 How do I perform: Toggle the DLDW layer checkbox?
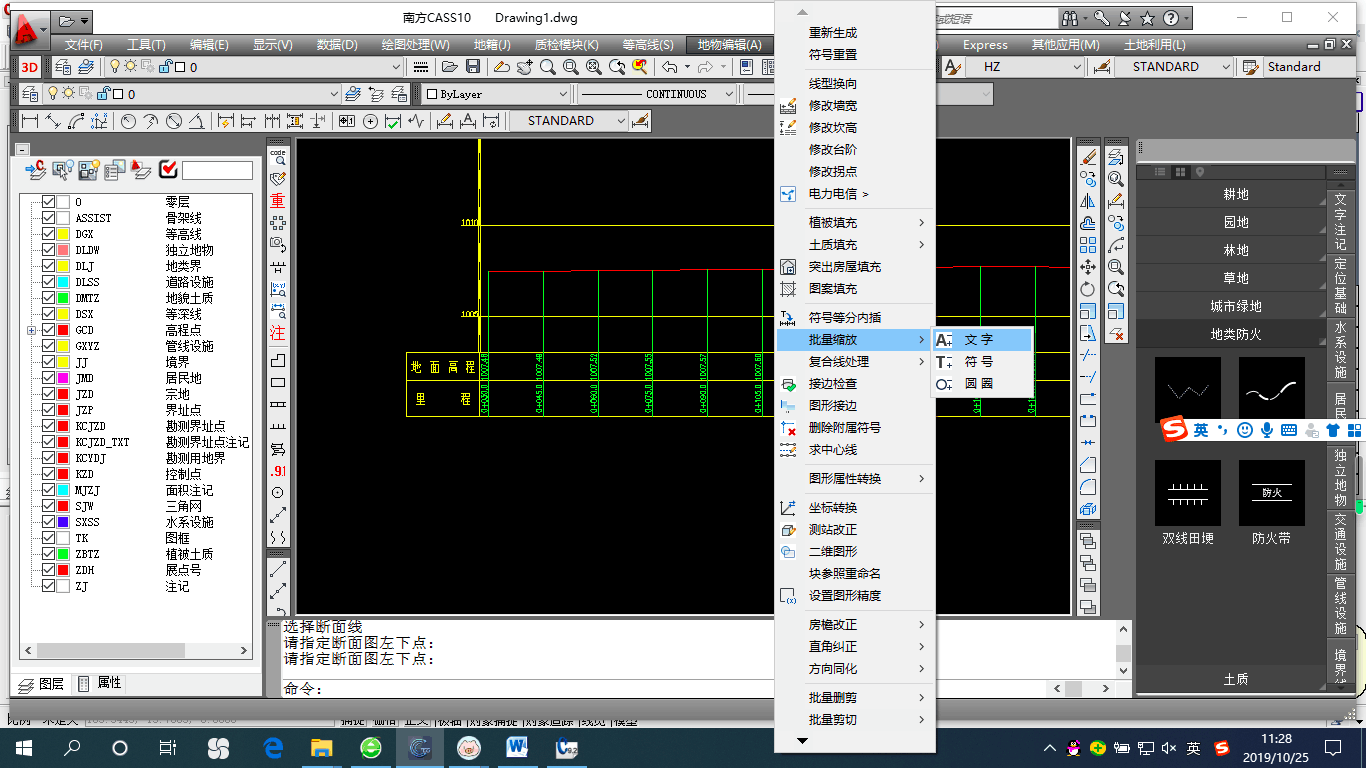point(47,250)
